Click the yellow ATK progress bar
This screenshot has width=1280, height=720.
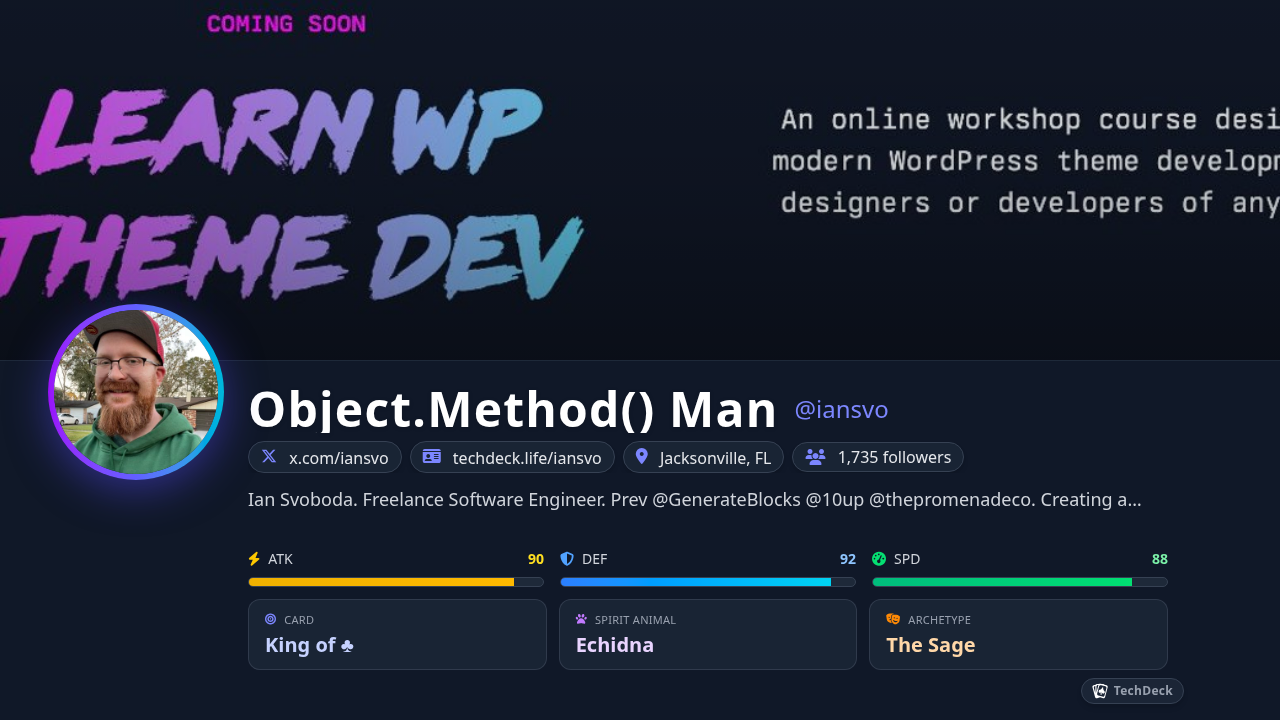(x=395, y=582)
